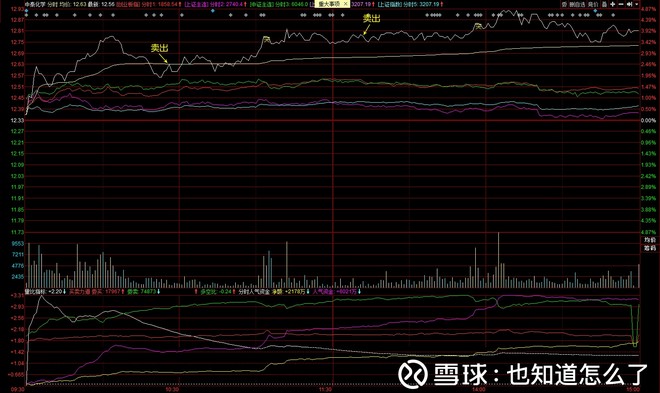Click the 删自选 remove-from-watchlist button

click(x=578, y=4)
